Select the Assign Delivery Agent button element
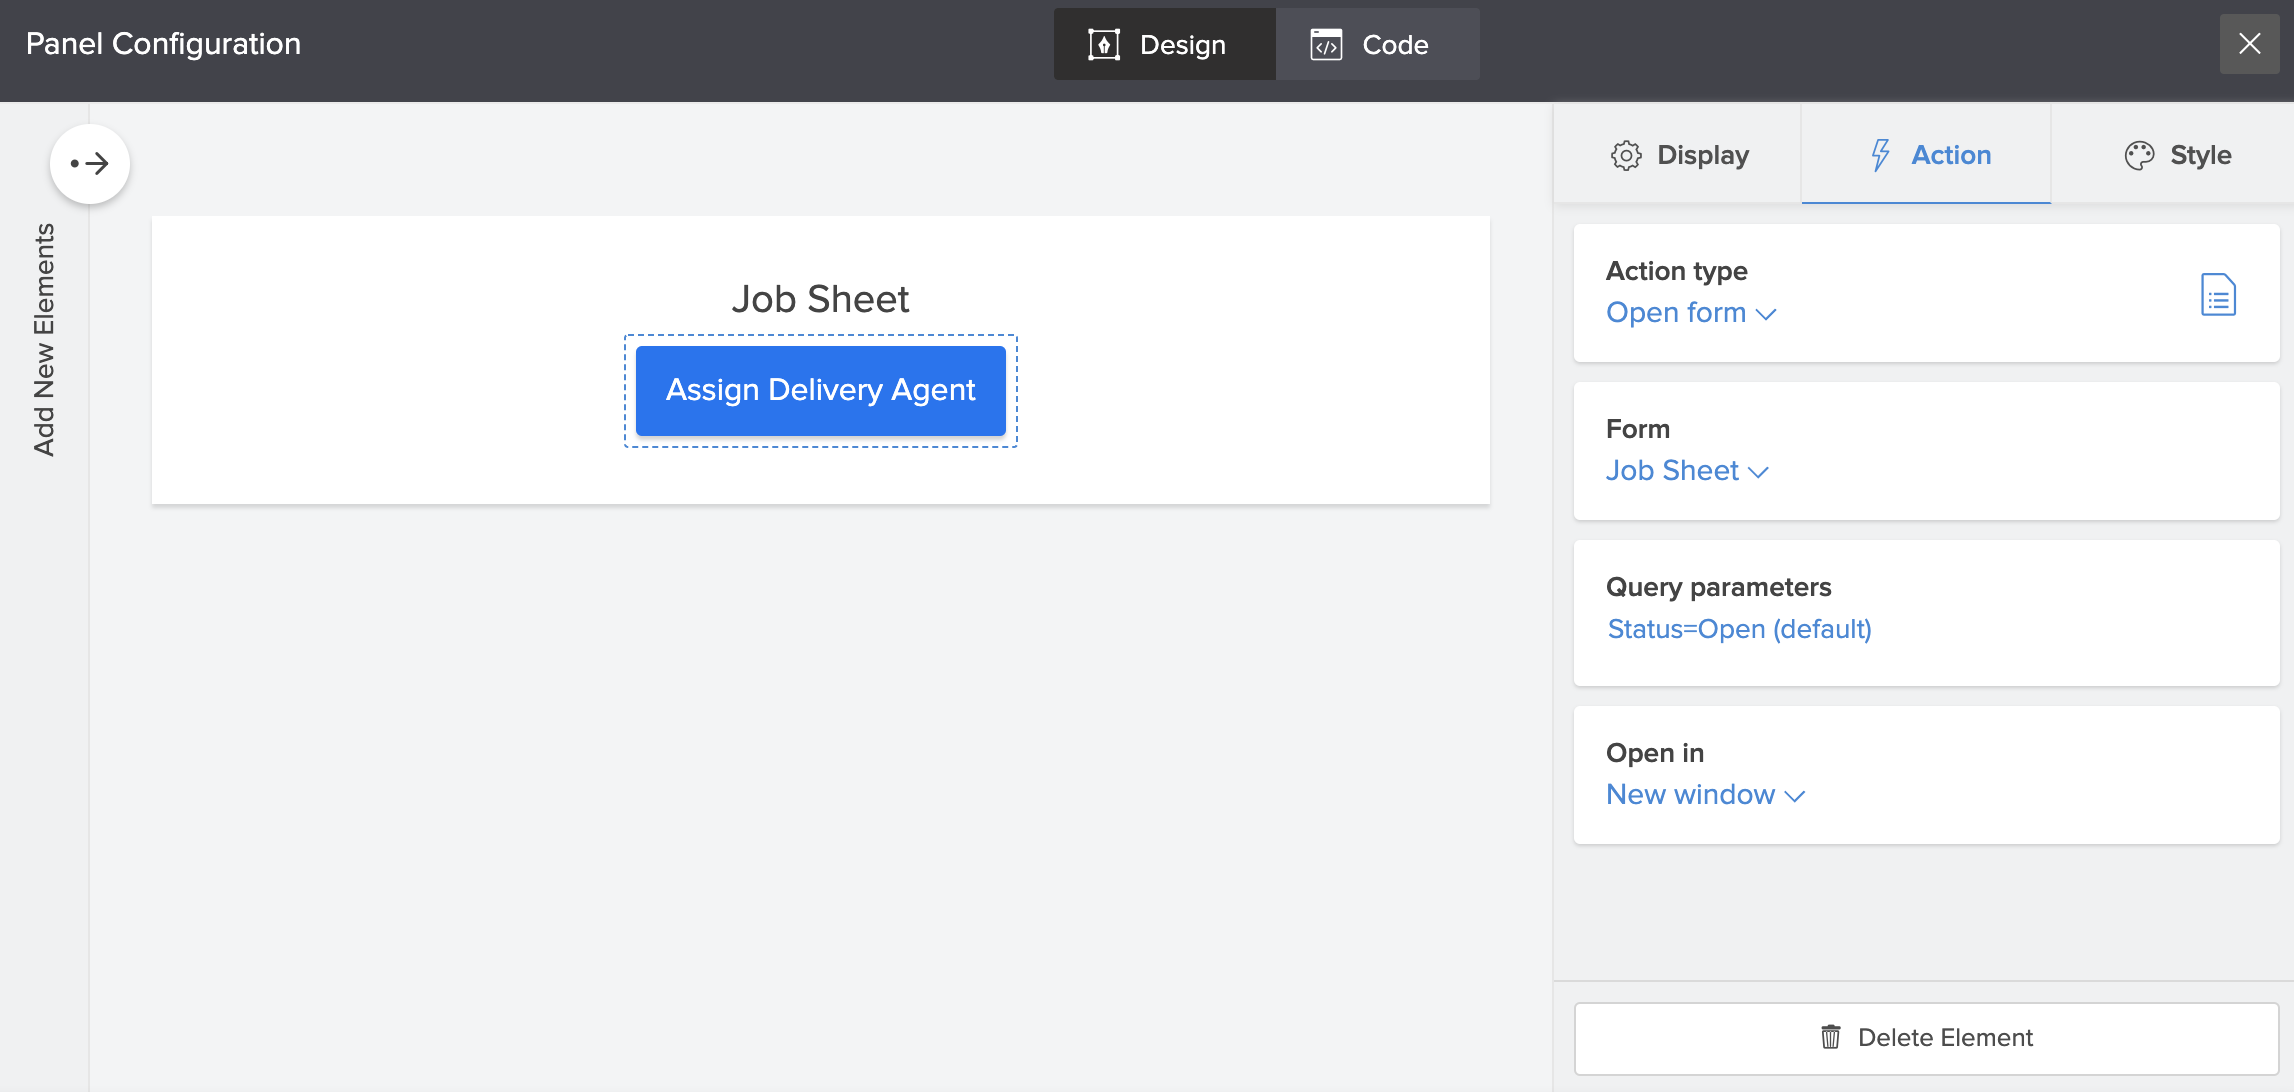The width and height of the screenshot is (2294, 1092). (x=820, y=390)
